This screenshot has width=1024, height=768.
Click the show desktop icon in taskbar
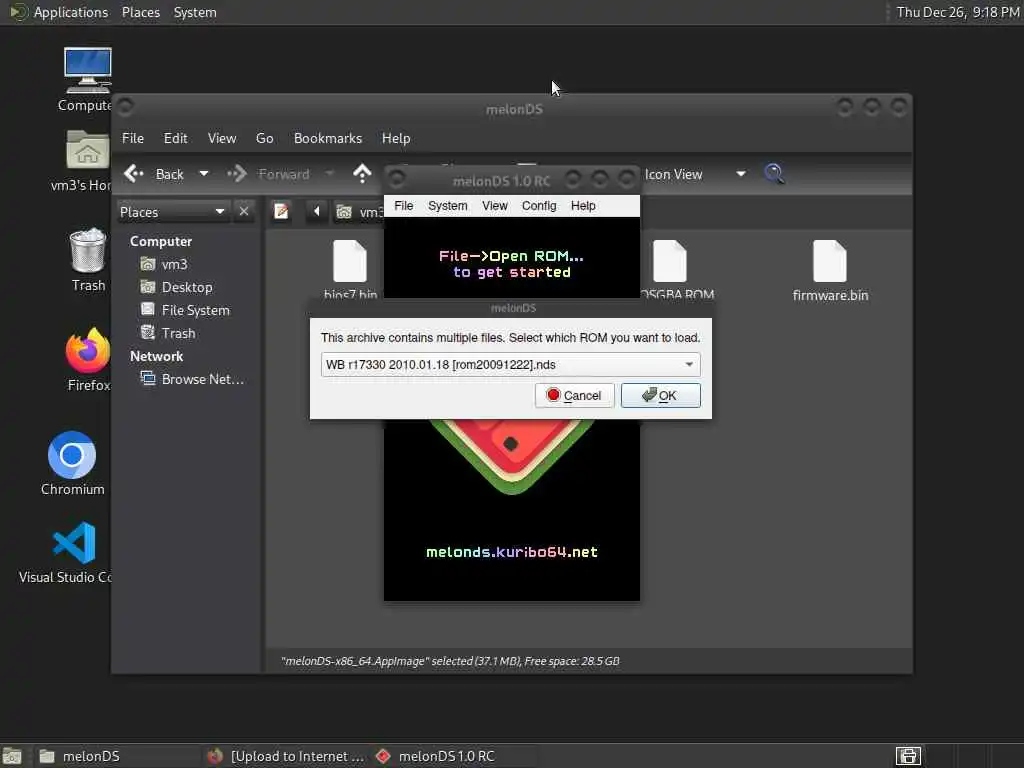(12, 756)
